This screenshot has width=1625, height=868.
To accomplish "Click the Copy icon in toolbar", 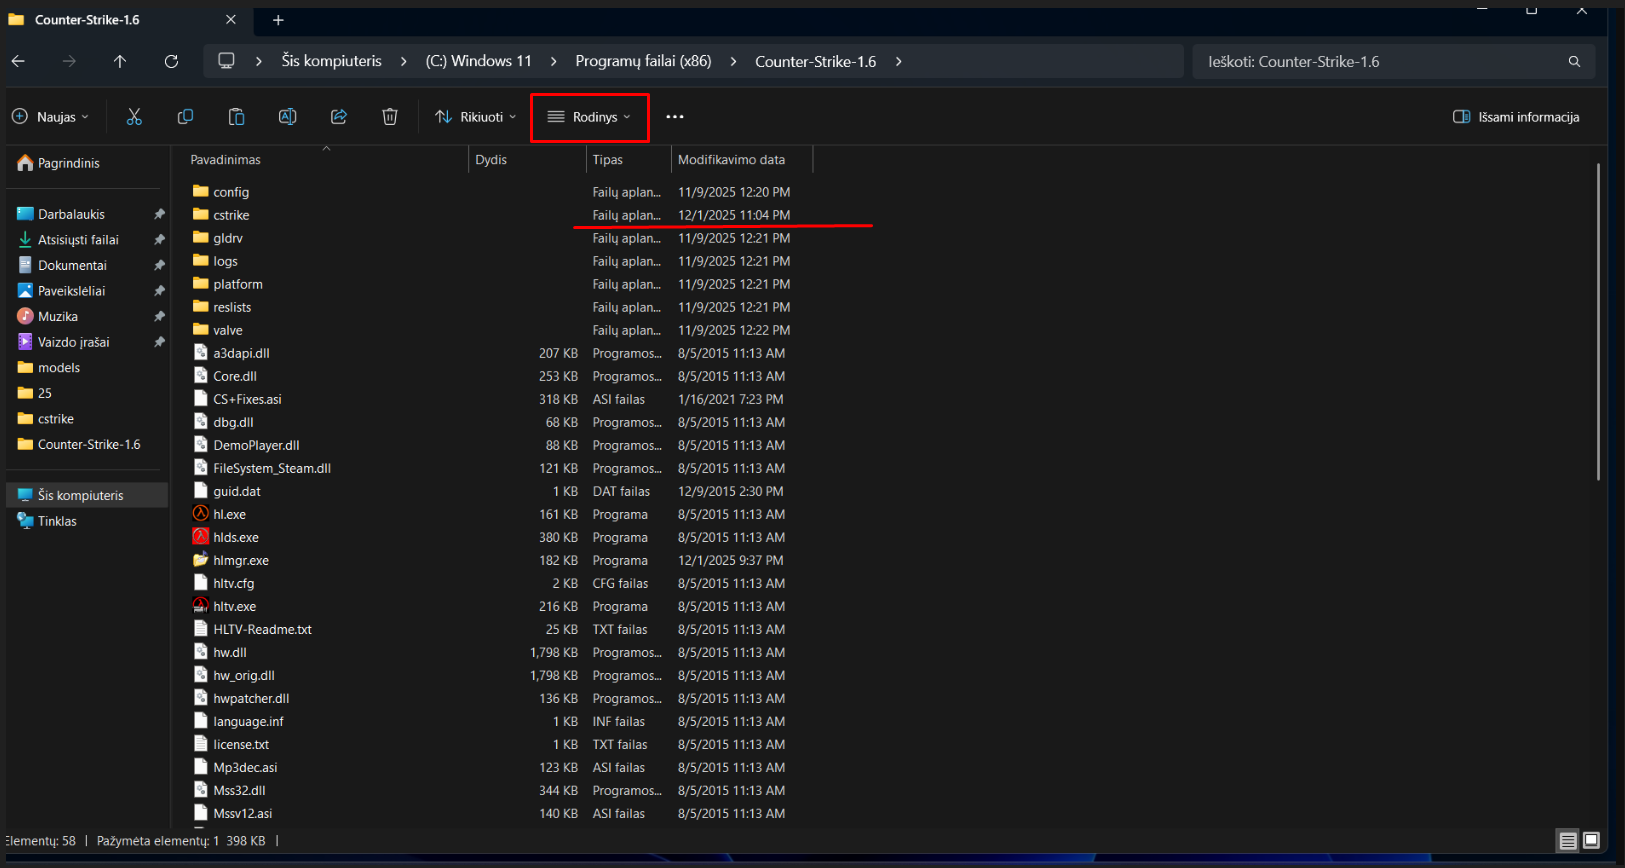I will [x=185, y=117].
